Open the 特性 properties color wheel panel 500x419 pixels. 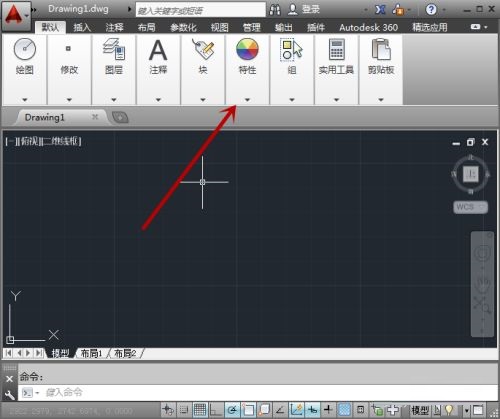click(247, 56)
